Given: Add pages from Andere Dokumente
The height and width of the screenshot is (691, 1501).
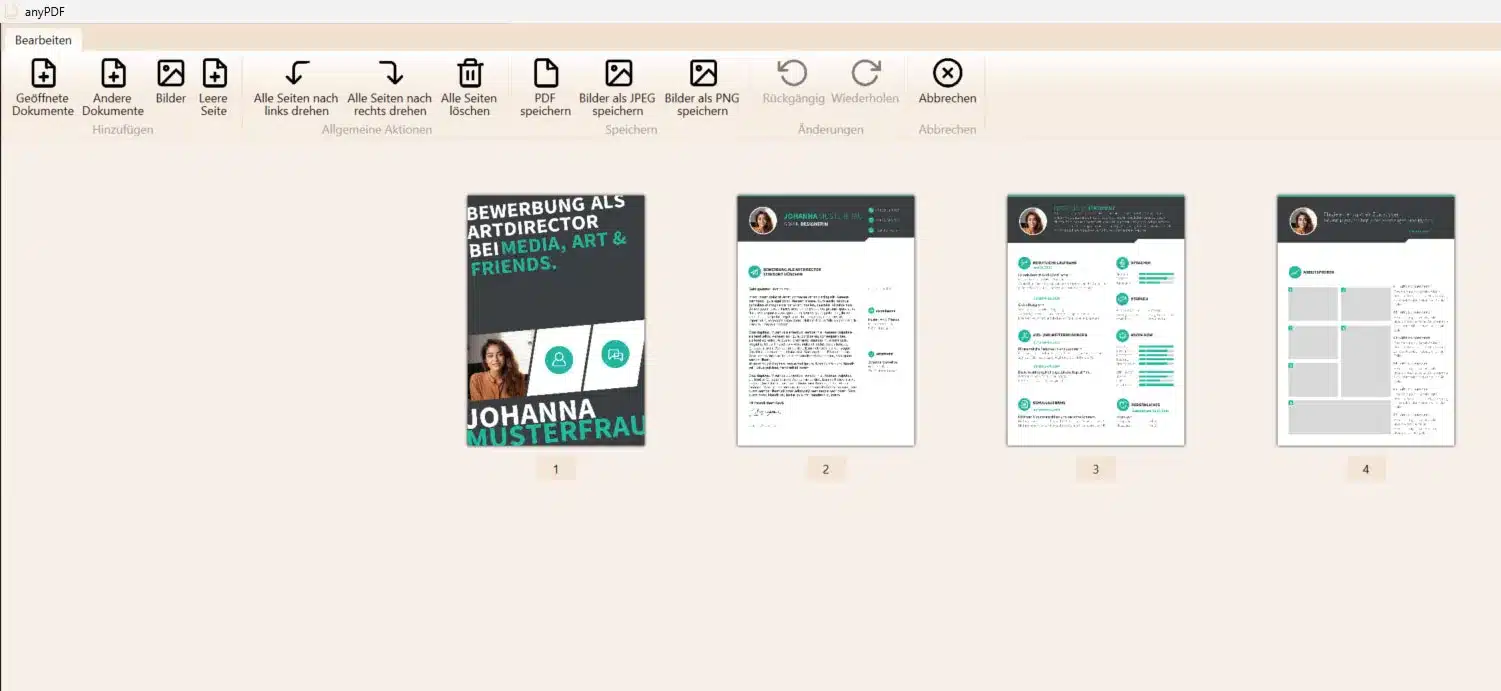Looking at the screenshot, I should coord(113,74).
